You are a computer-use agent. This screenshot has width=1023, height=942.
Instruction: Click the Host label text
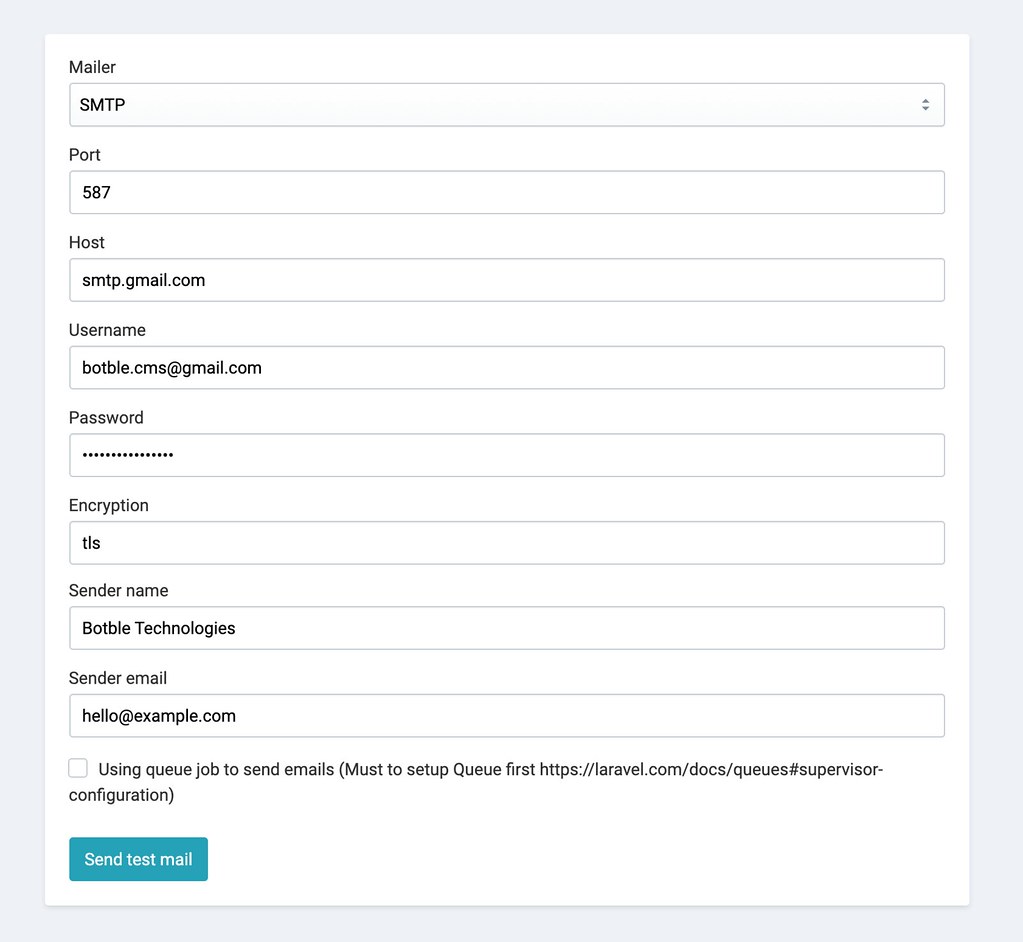[86, 242]
